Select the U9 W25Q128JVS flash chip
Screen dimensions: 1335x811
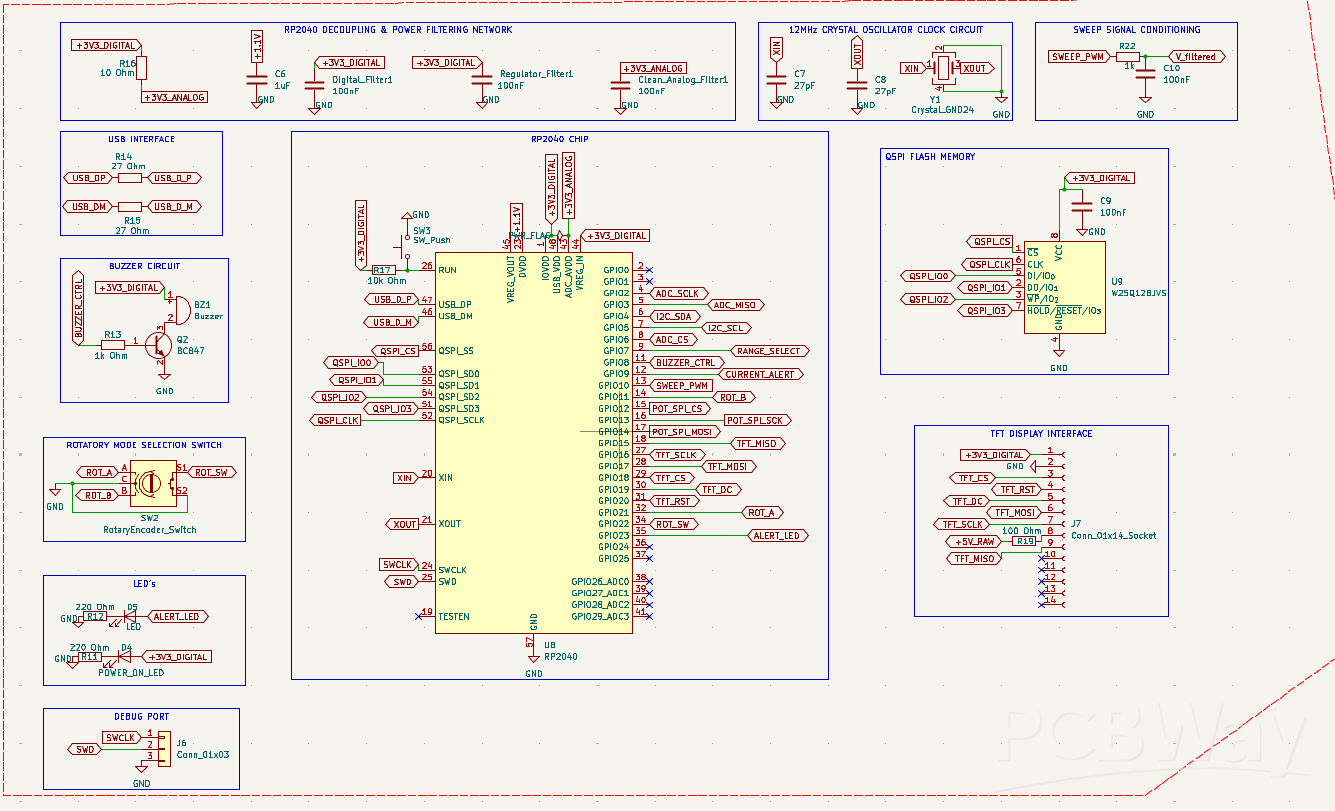point(1065,287)
